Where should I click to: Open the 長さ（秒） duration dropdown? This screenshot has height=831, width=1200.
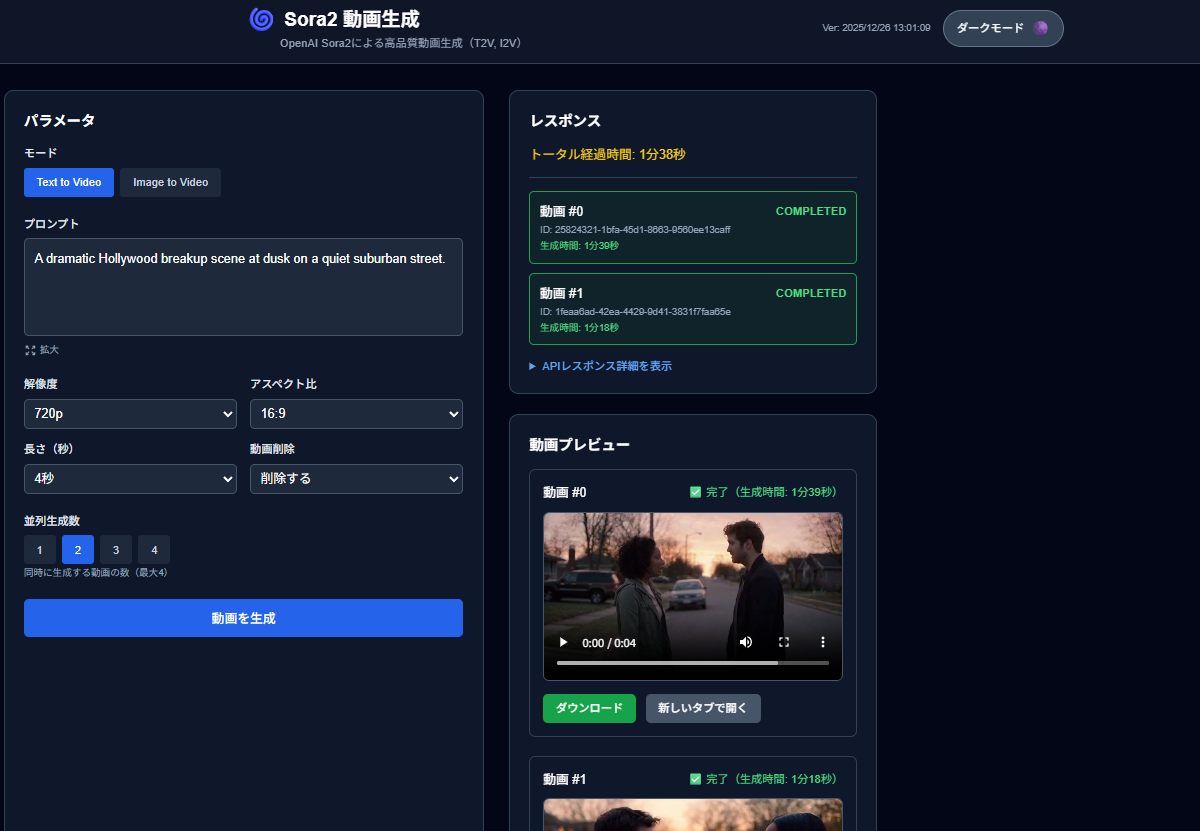130,479
